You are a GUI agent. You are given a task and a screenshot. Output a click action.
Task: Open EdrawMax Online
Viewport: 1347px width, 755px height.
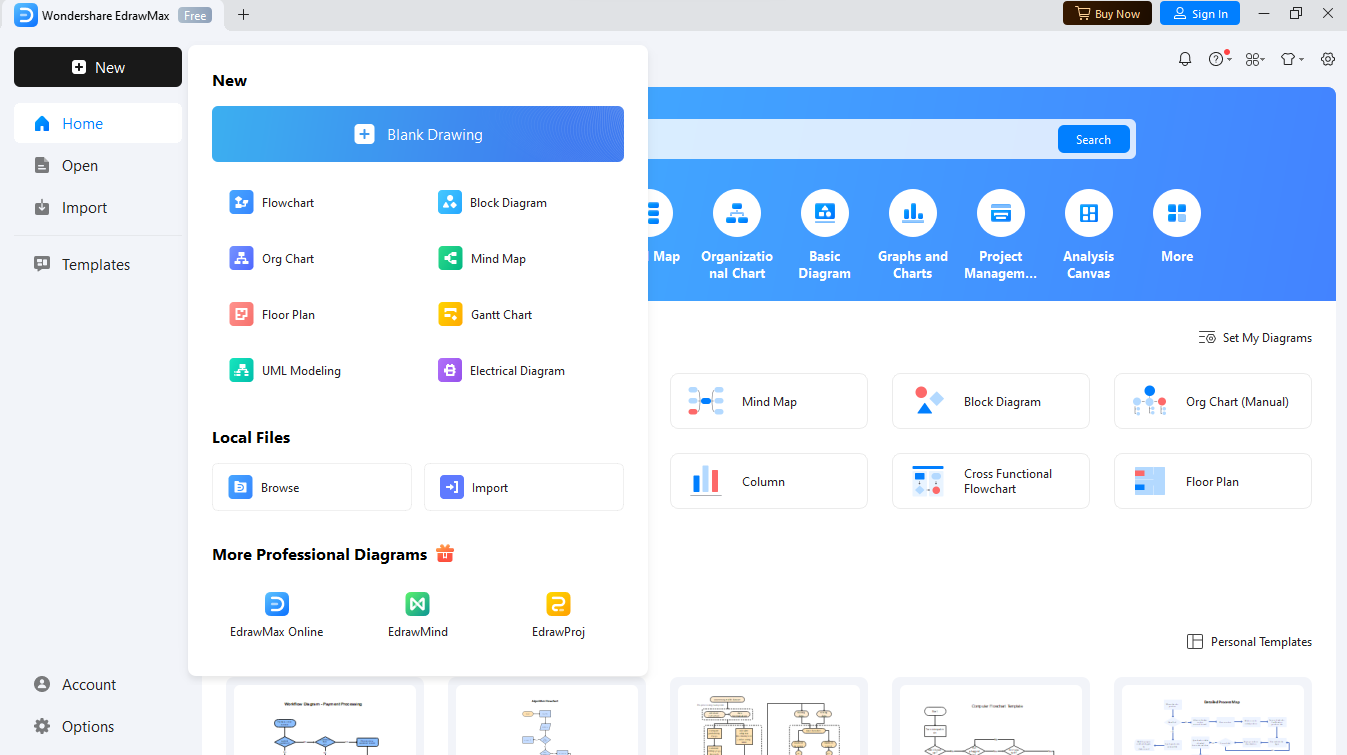click(277, 615)
